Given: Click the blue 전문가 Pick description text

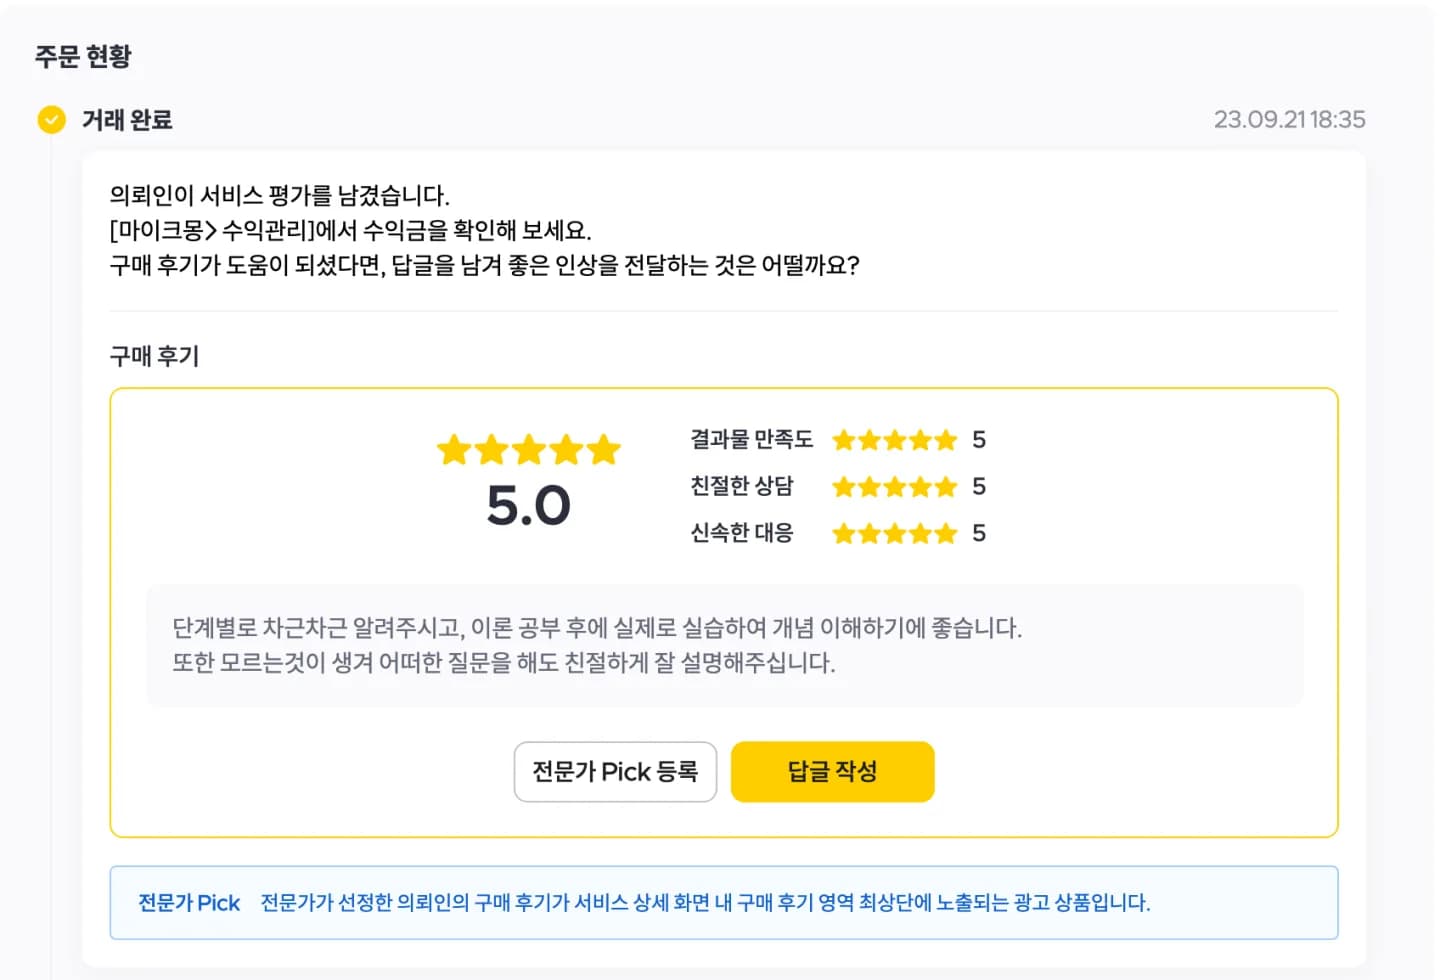Looking at the screenshot, I should (705, 903).
